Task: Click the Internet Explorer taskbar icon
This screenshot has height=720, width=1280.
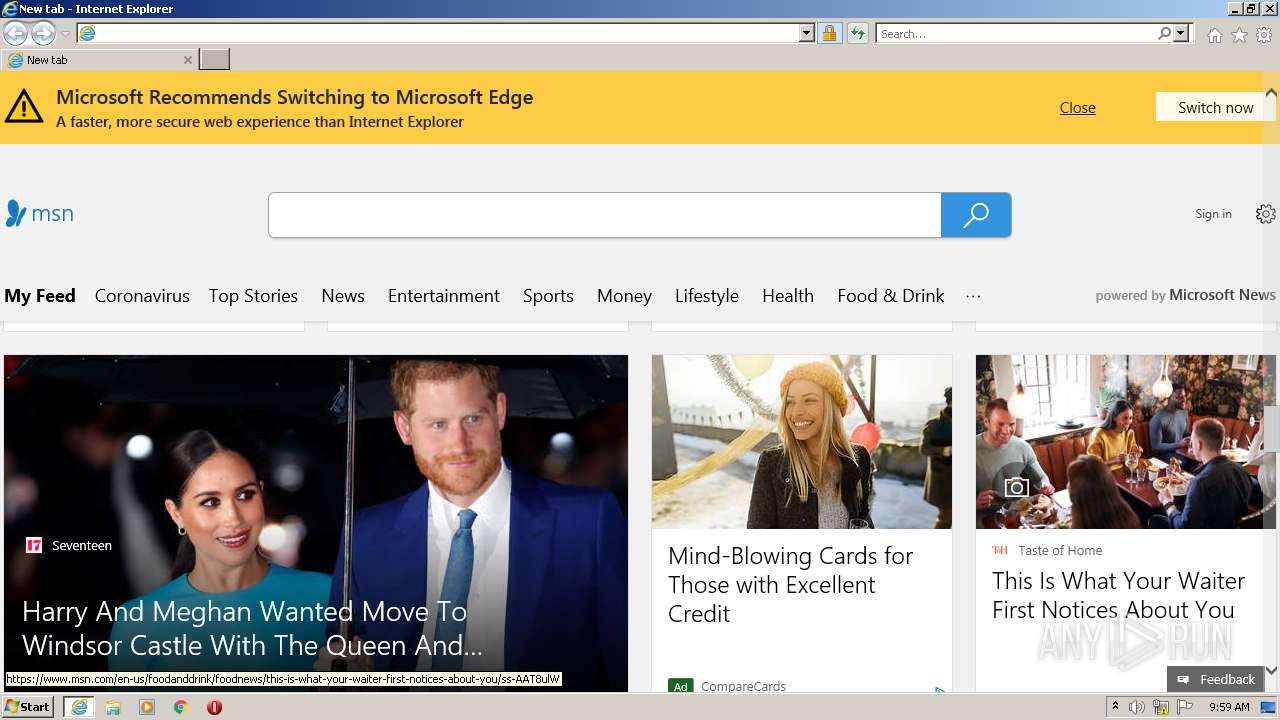Action: click(x=79, y=706)
